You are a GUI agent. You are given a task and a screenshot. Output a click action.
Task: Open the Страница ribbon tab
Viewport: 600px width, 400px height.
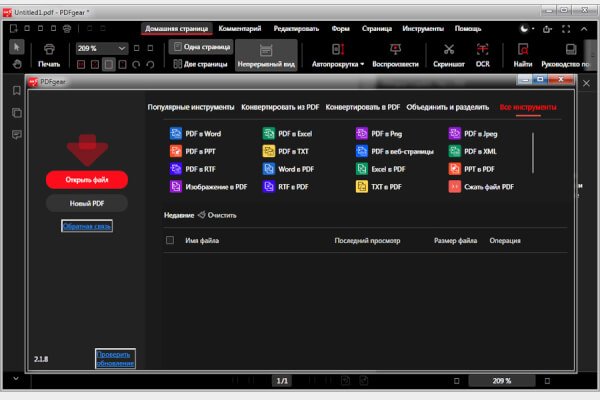tap(377, 29)
